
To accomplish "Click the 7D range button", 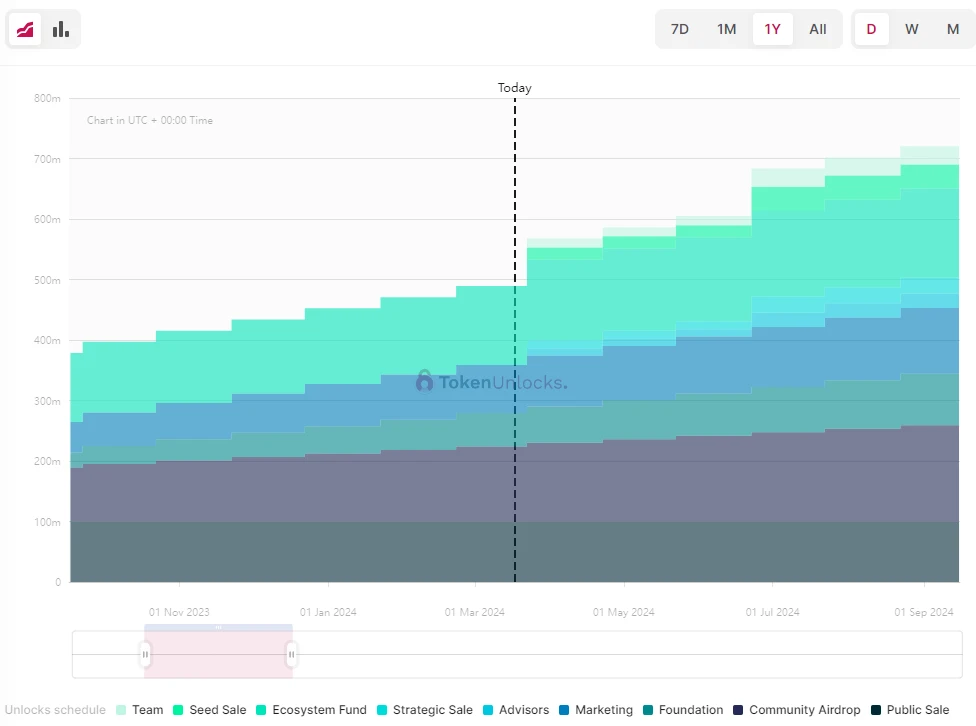I will pos(680,29).
